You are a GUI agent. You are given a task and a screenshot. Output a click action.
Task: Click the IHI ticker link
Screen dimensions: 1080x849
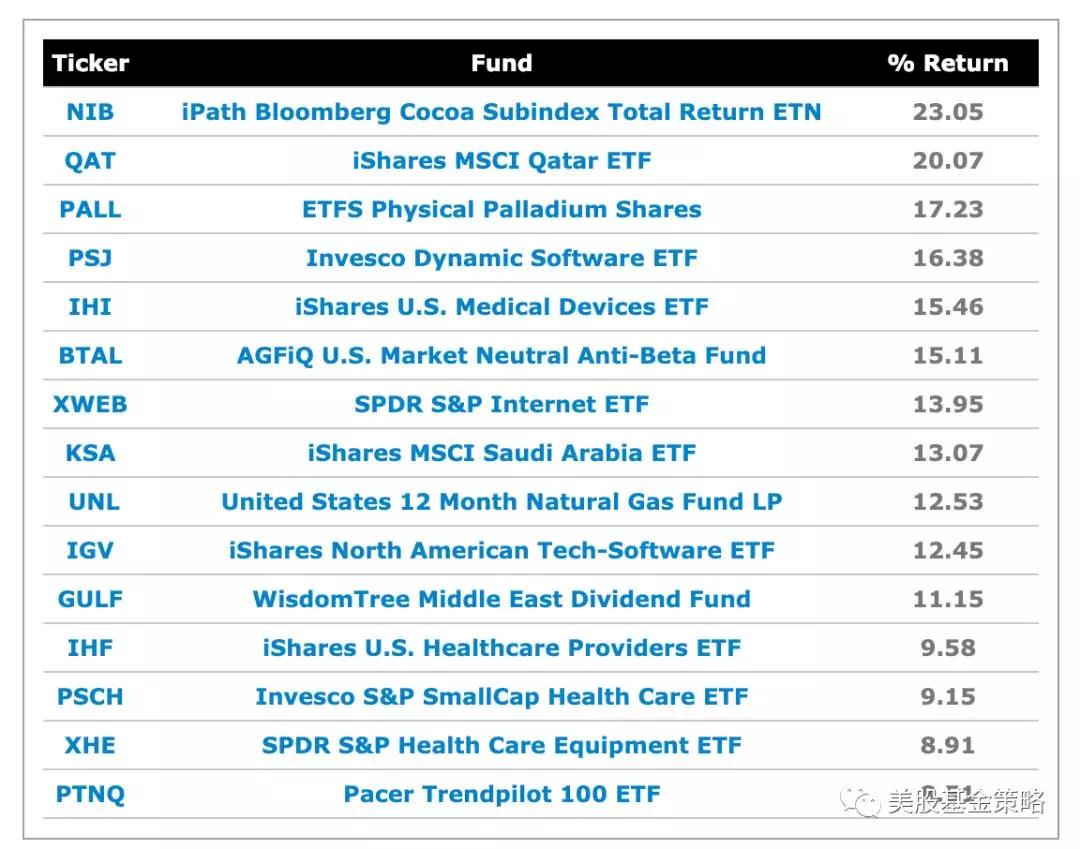pyautogui.click(x=90, y=307)
